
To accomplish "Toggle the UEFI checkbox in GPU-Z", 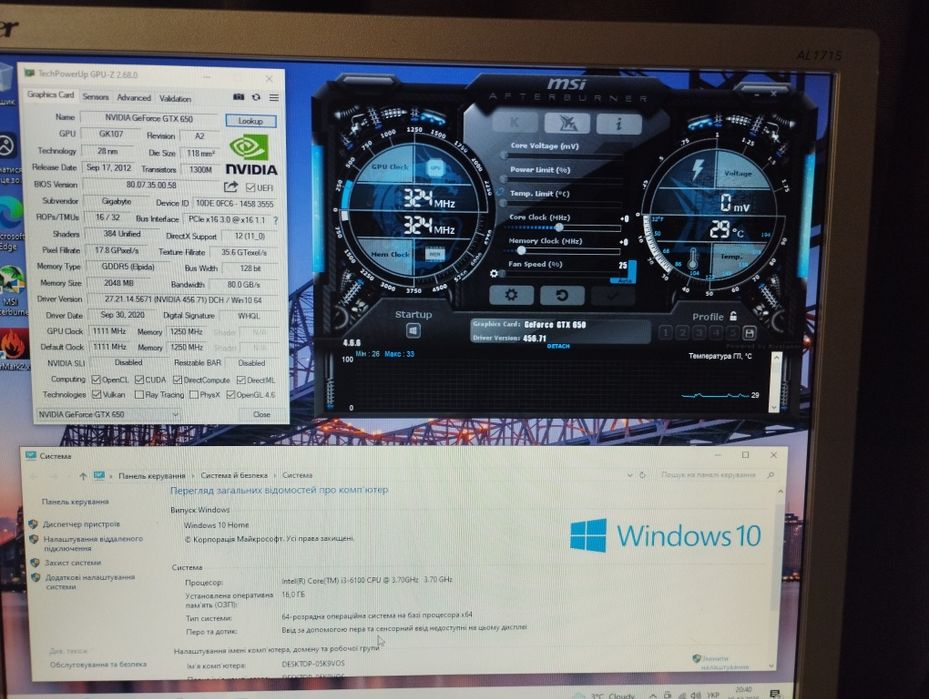I will 251,188.
